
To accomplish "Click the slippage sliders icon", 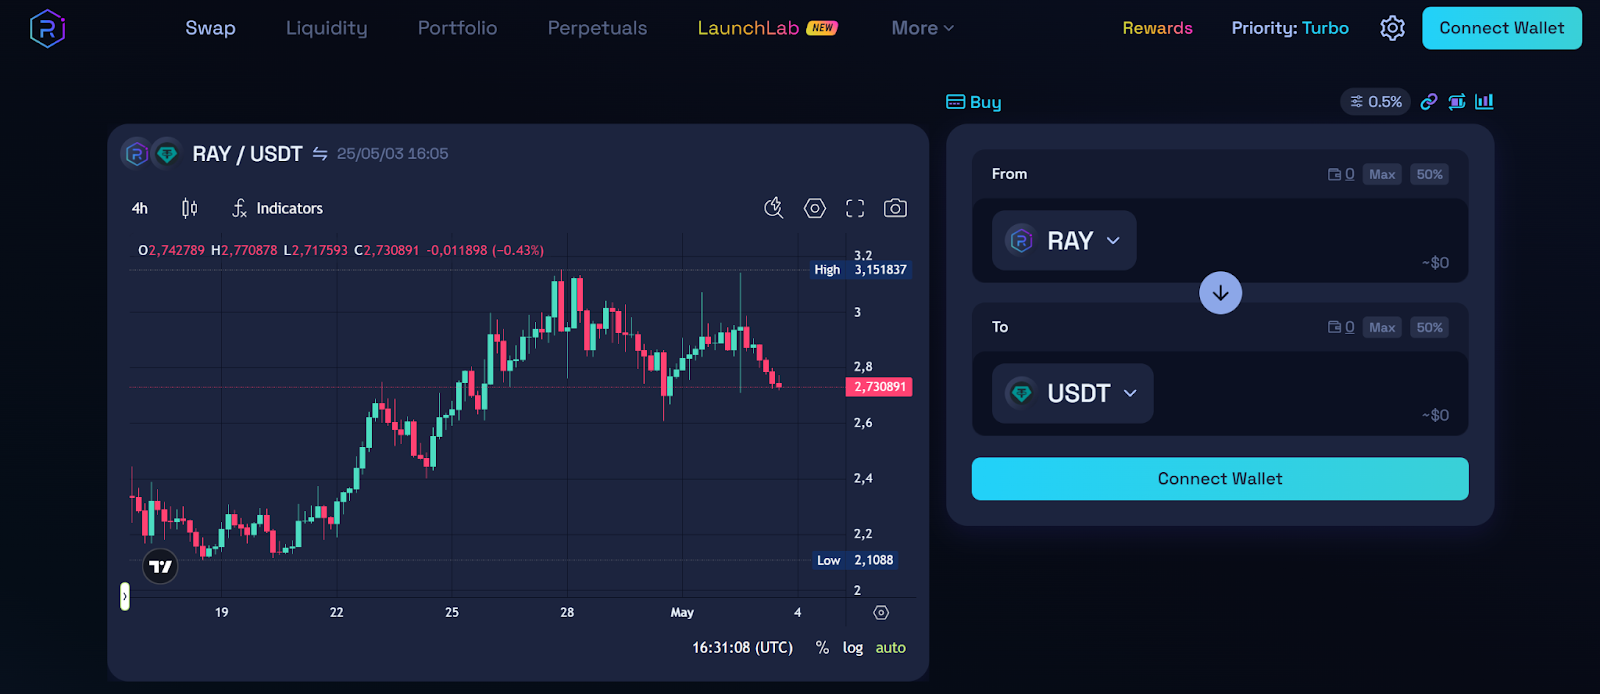I will click(1356, 101).
